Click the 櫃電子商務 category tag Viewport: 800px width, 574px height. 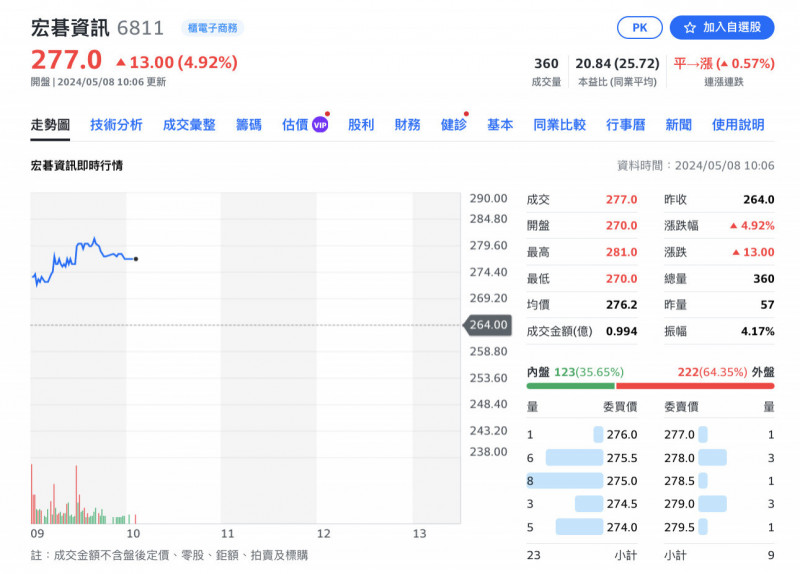click(212, 28)
